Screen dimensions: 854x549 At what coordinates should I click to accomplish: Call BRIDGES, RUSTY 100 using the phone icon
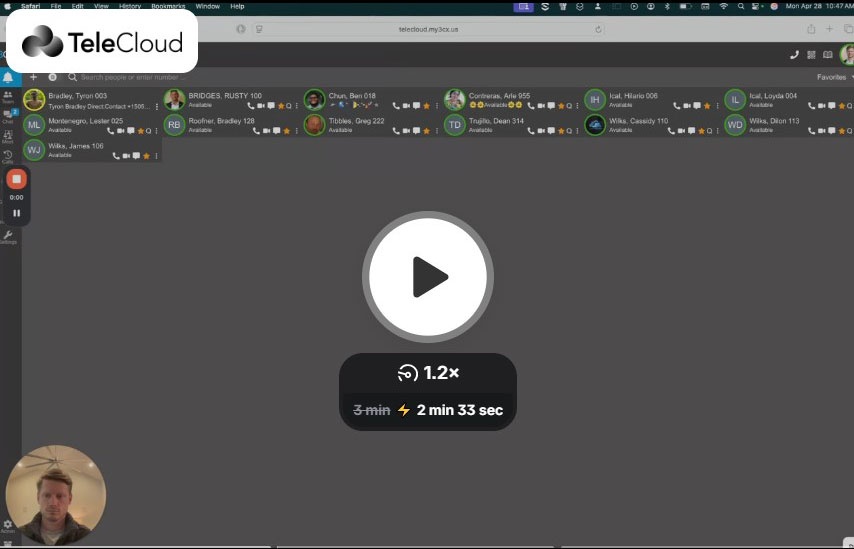(251, 106)
